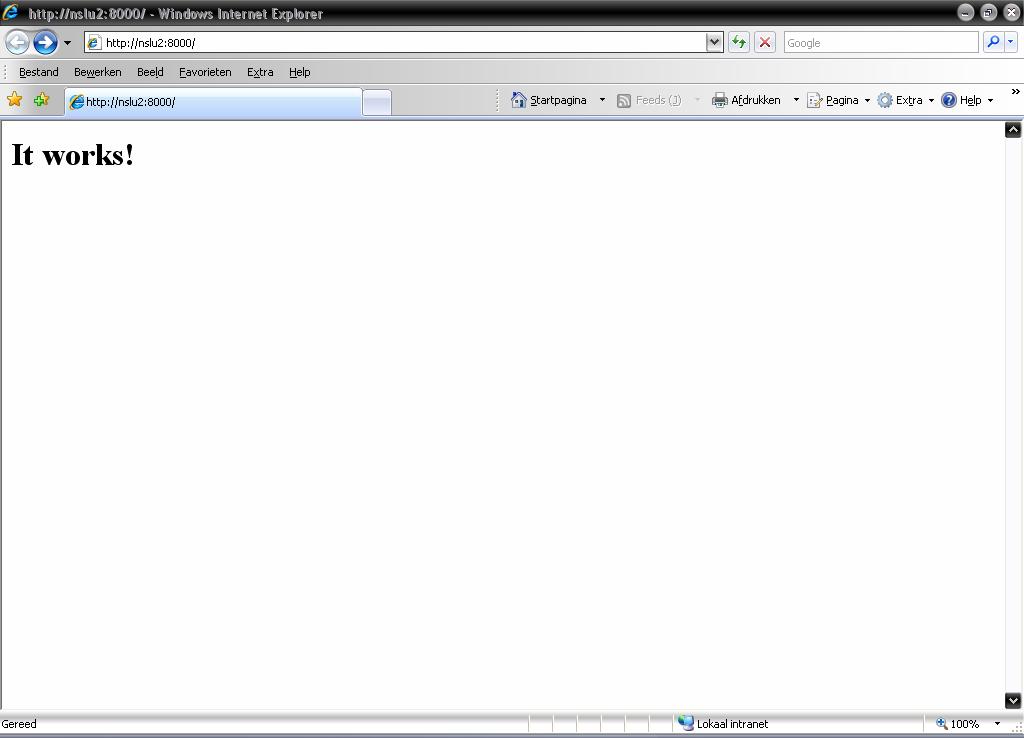Open the Bestand menu
1024x738 pixels.
click(x=39, y=72)
